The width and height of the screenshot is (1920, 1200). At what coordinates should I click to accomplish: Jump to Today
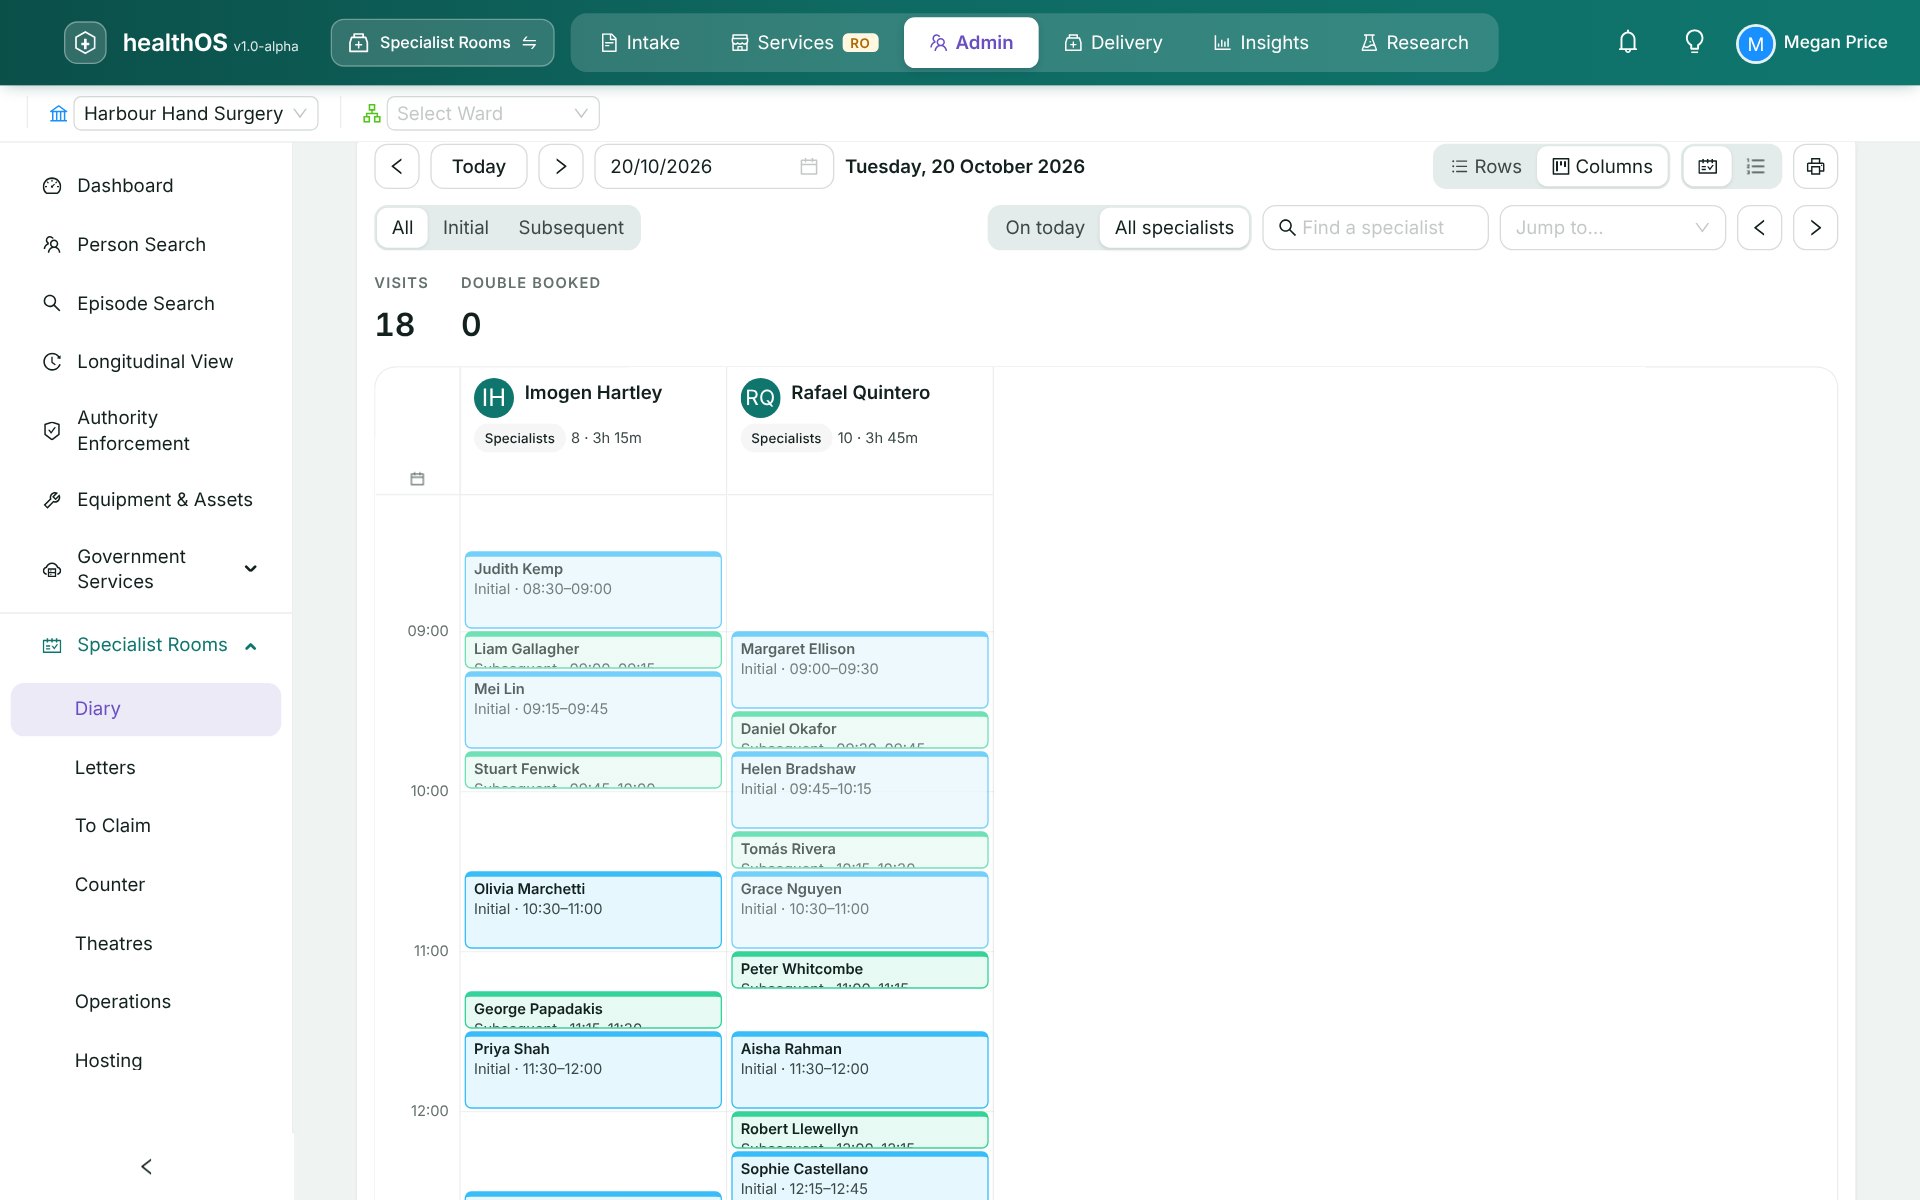pos(479,167)
